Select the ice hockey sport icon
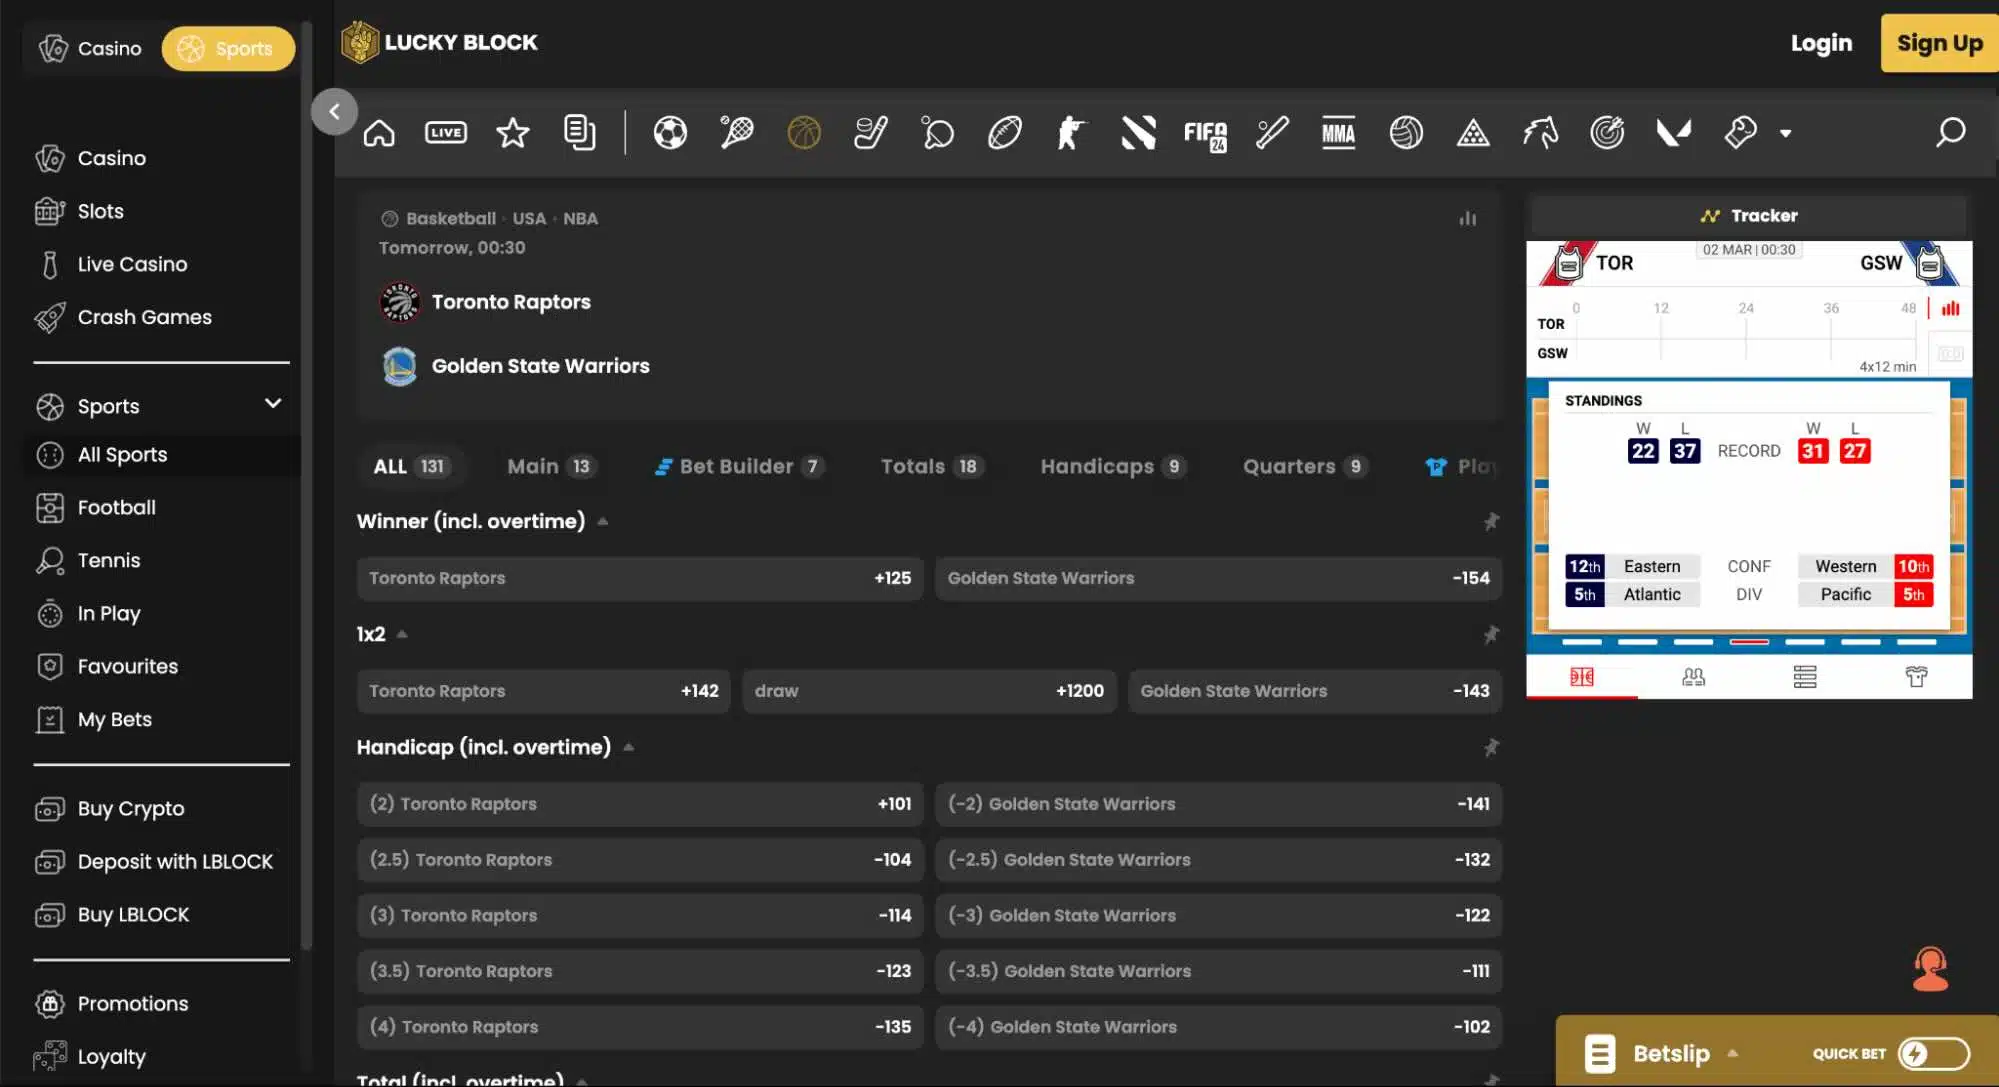This screenshot has width=1999, height=1087. (x=871, y=133)
